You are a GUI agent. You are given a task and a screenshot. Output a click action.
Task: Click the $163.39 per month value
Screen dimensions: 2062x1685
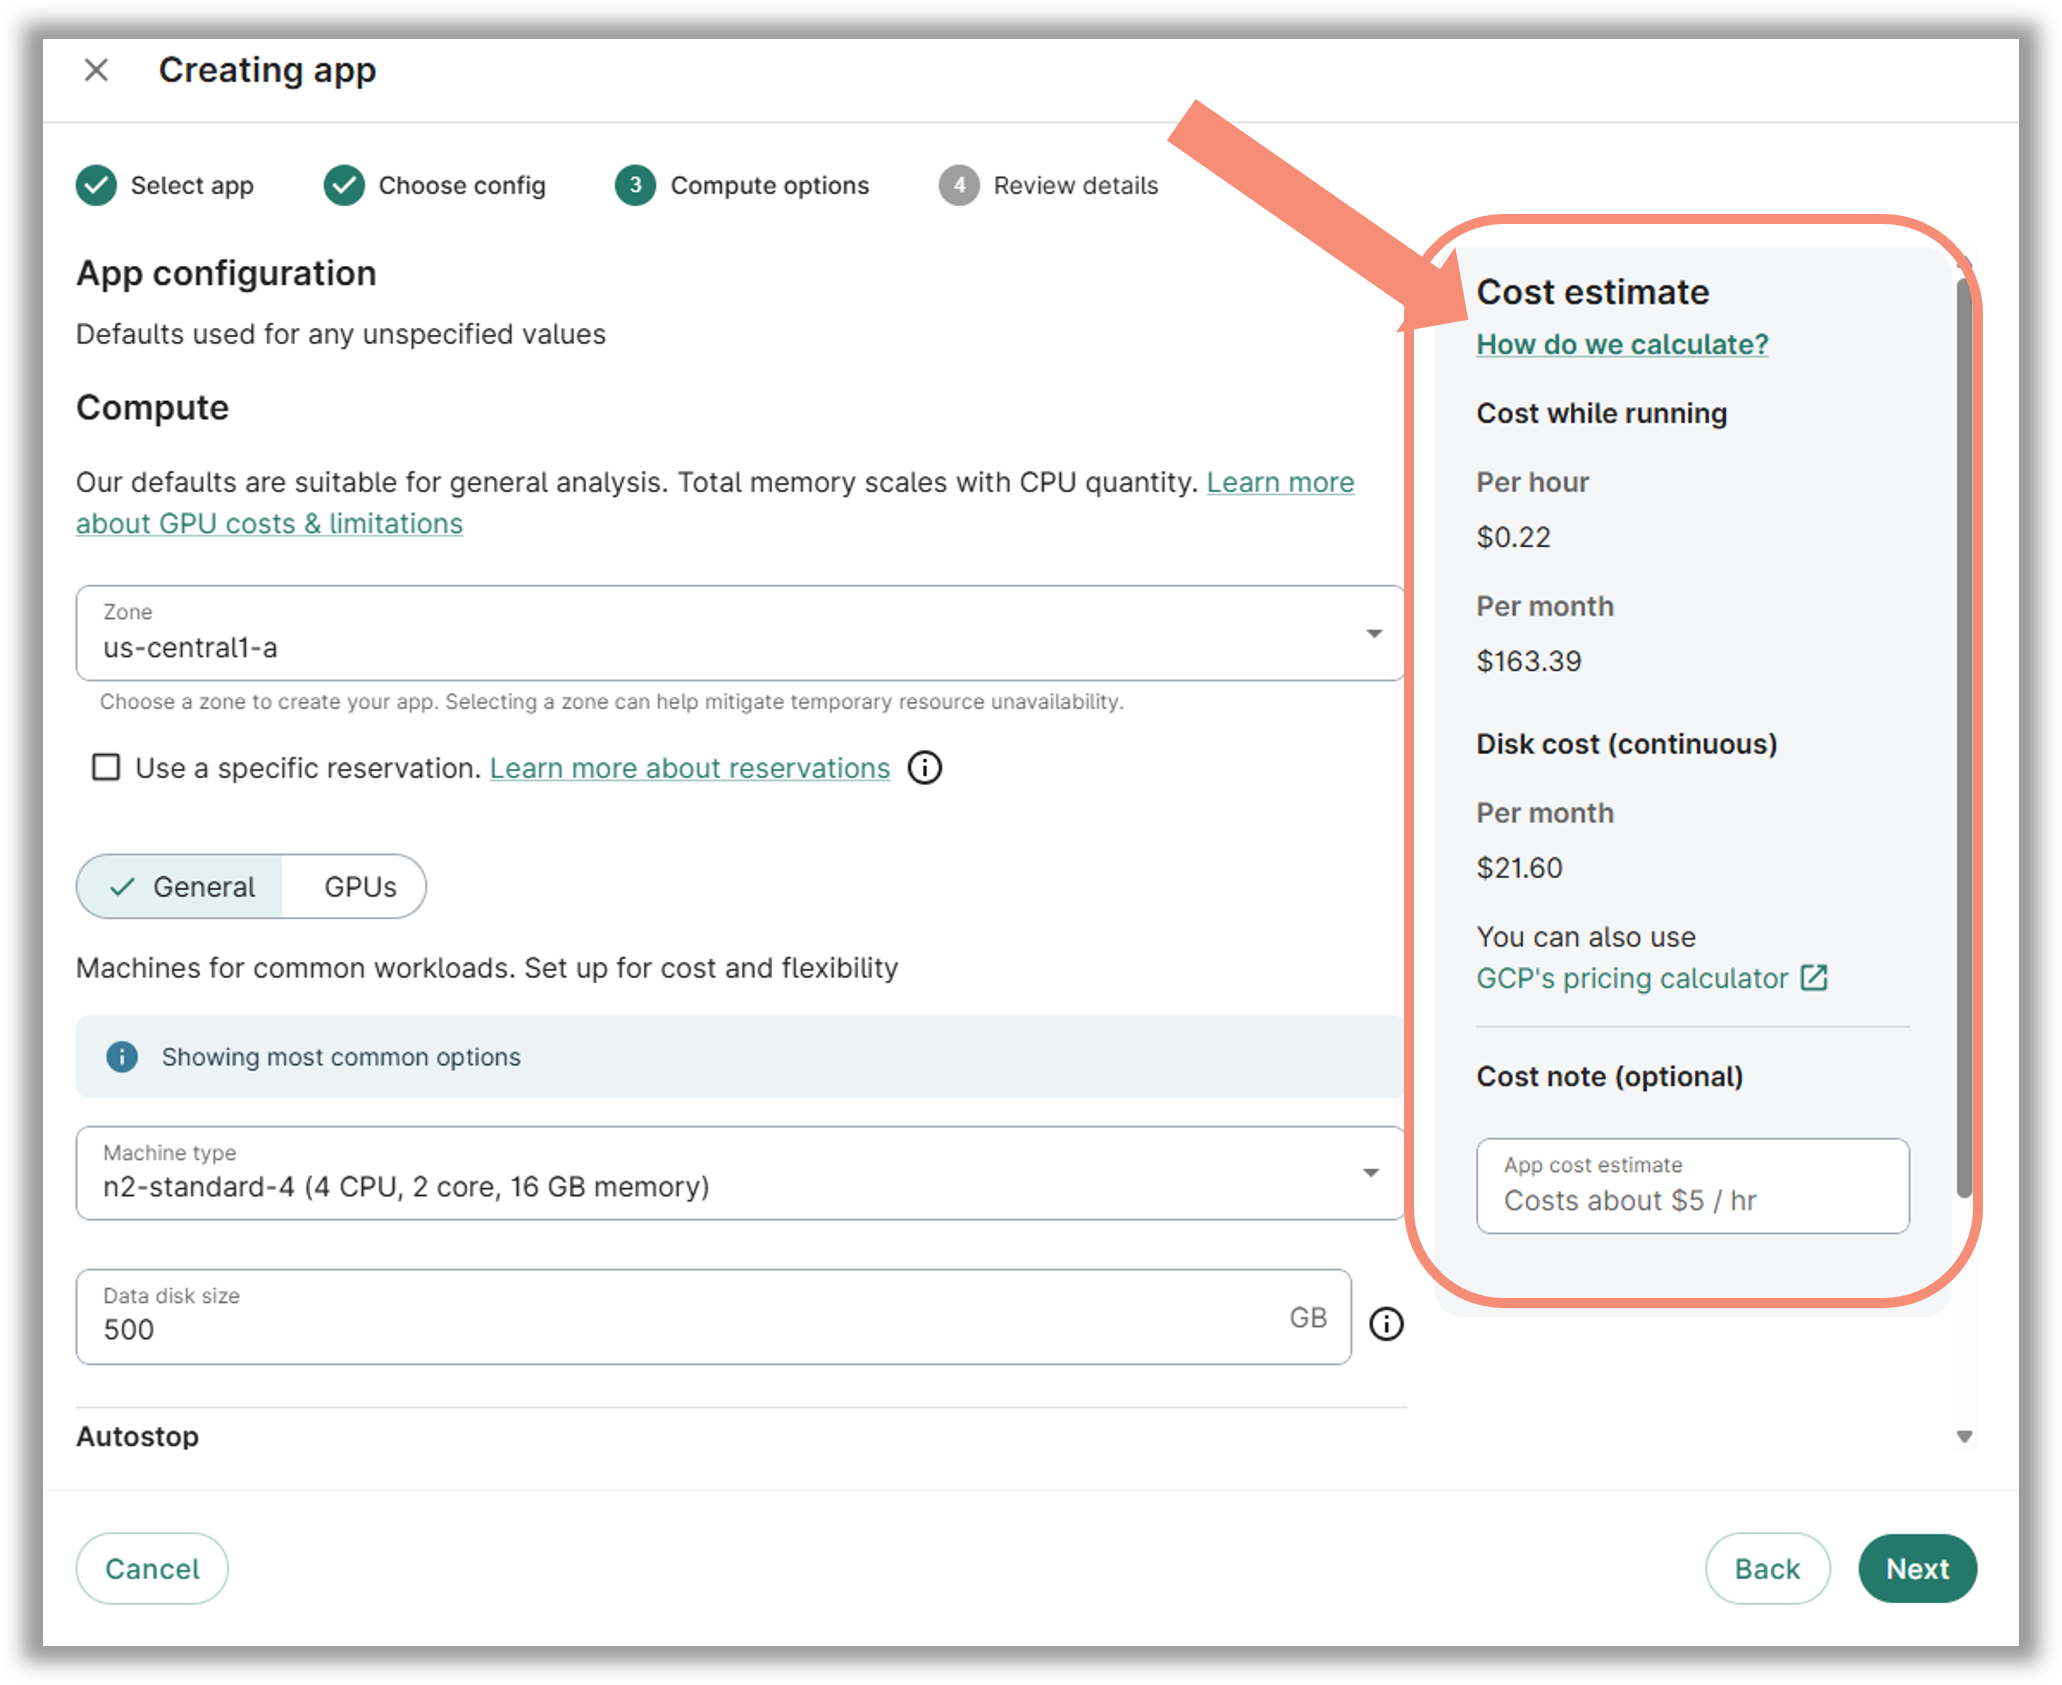[x=1529, y=661]
